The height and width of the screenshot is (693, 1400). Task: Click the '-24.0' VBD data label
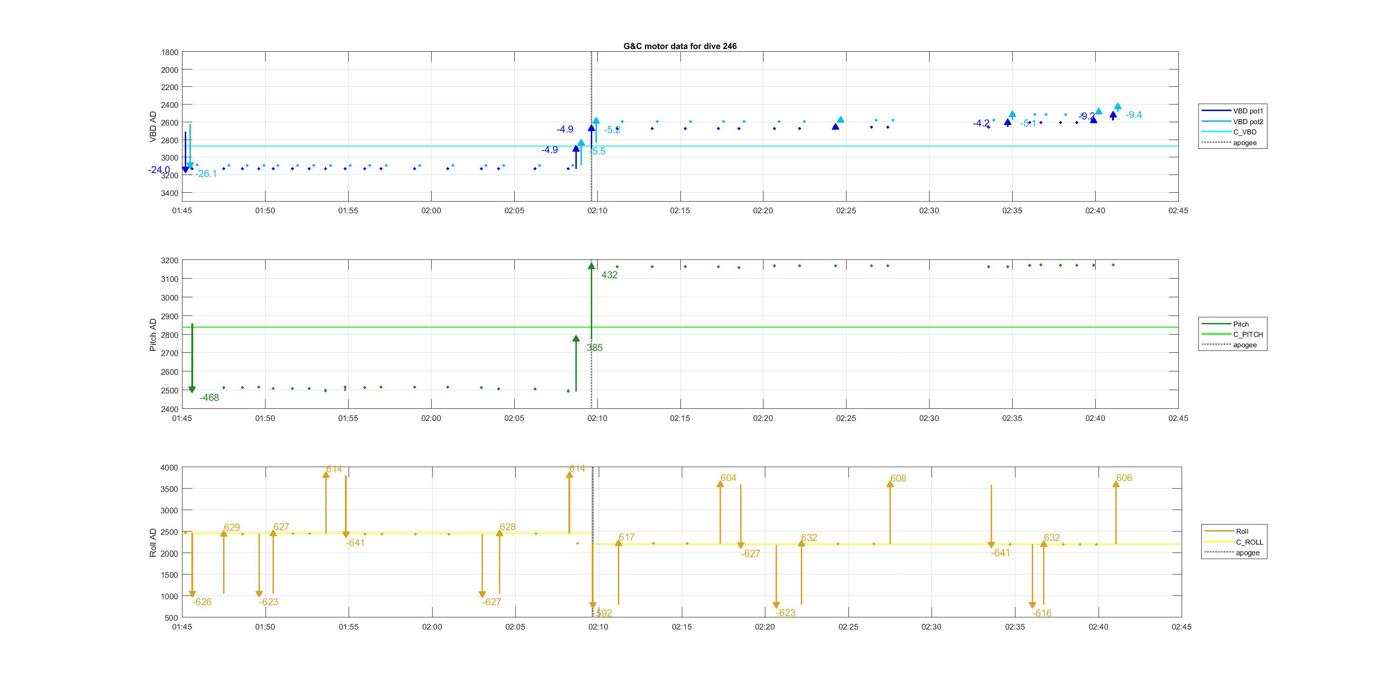[159, 170]
